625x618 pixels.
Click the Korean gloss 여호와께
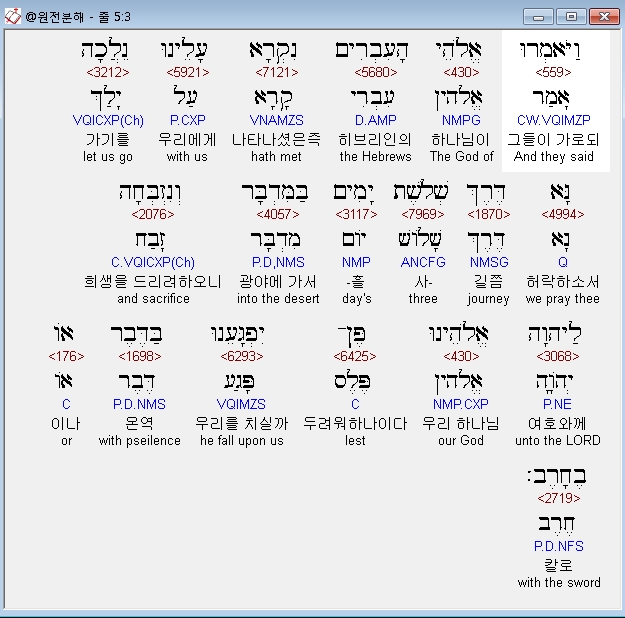[557, 423]
